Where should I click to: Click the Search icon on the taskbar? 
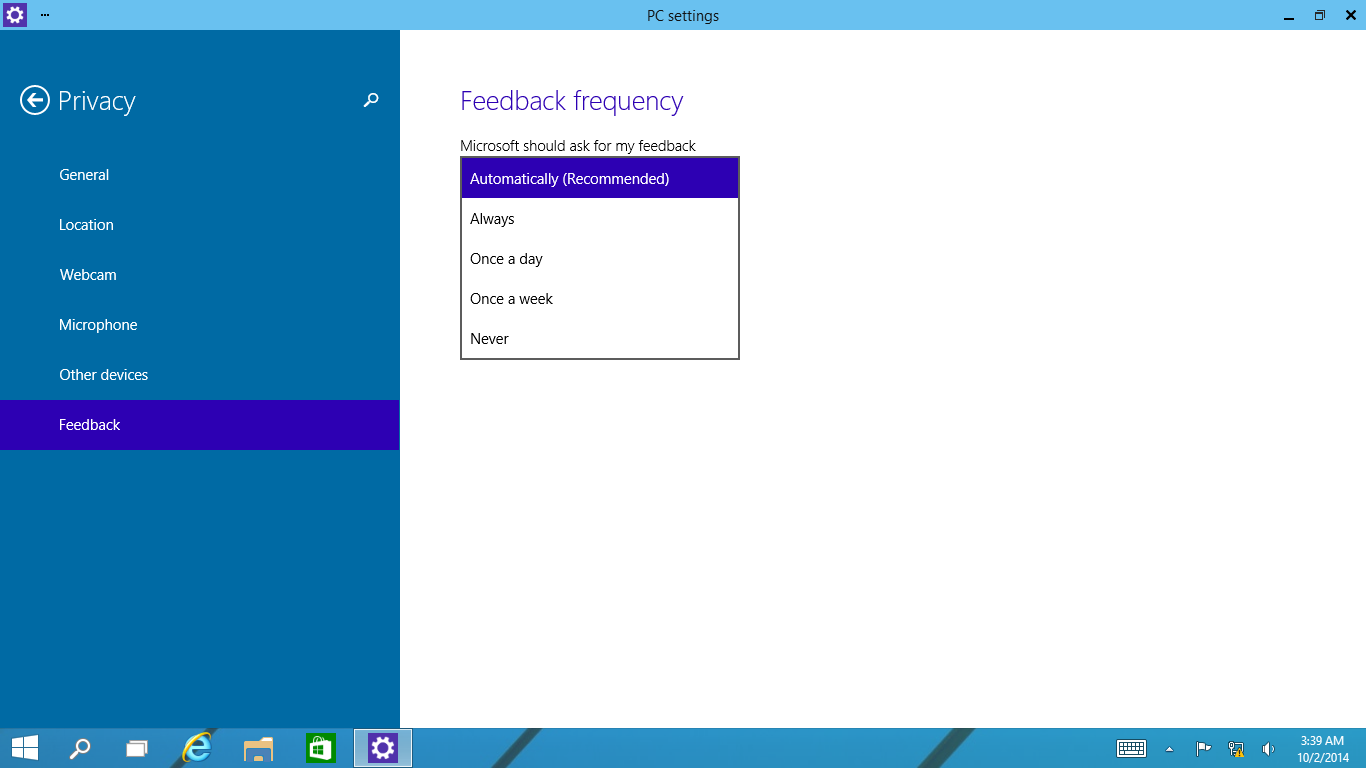point(80,747)
